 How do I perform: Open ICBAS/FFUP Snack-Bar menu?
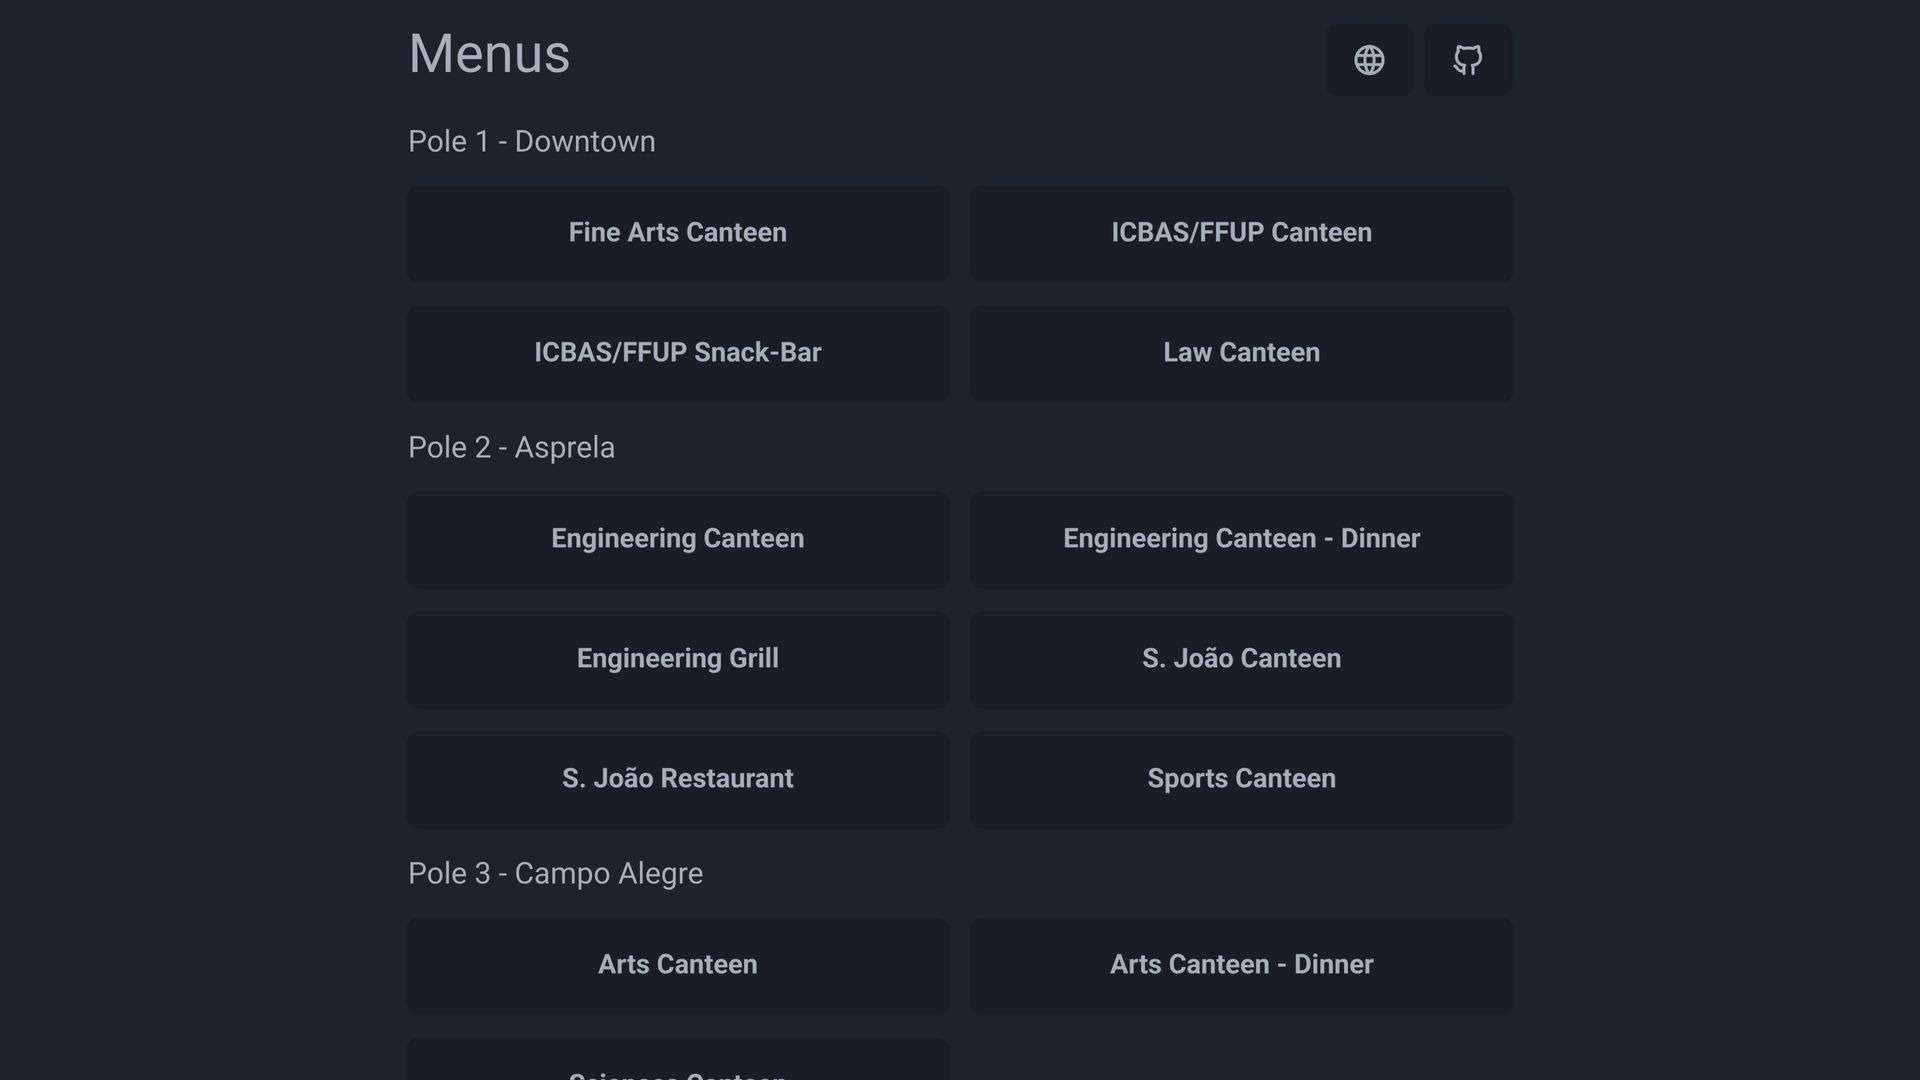click(x=677, y=353)
